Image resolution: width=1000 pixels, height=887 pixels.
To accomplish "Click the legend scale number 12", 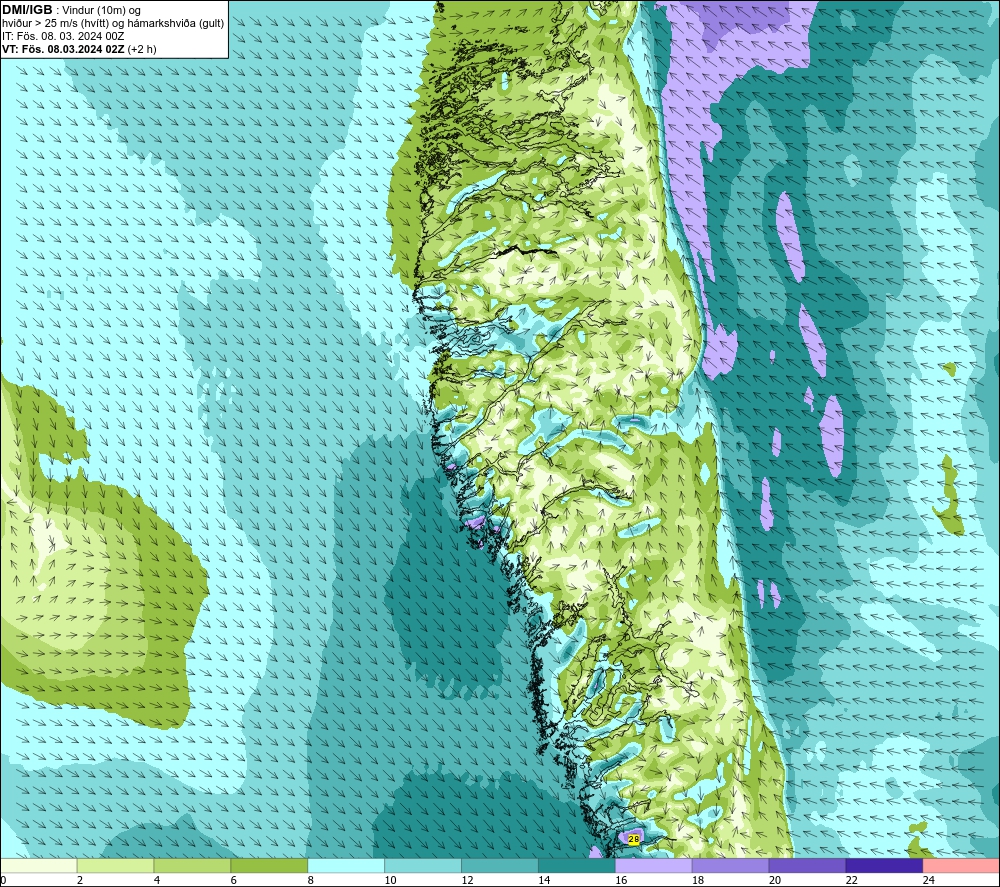I will [x=467, y=880].
